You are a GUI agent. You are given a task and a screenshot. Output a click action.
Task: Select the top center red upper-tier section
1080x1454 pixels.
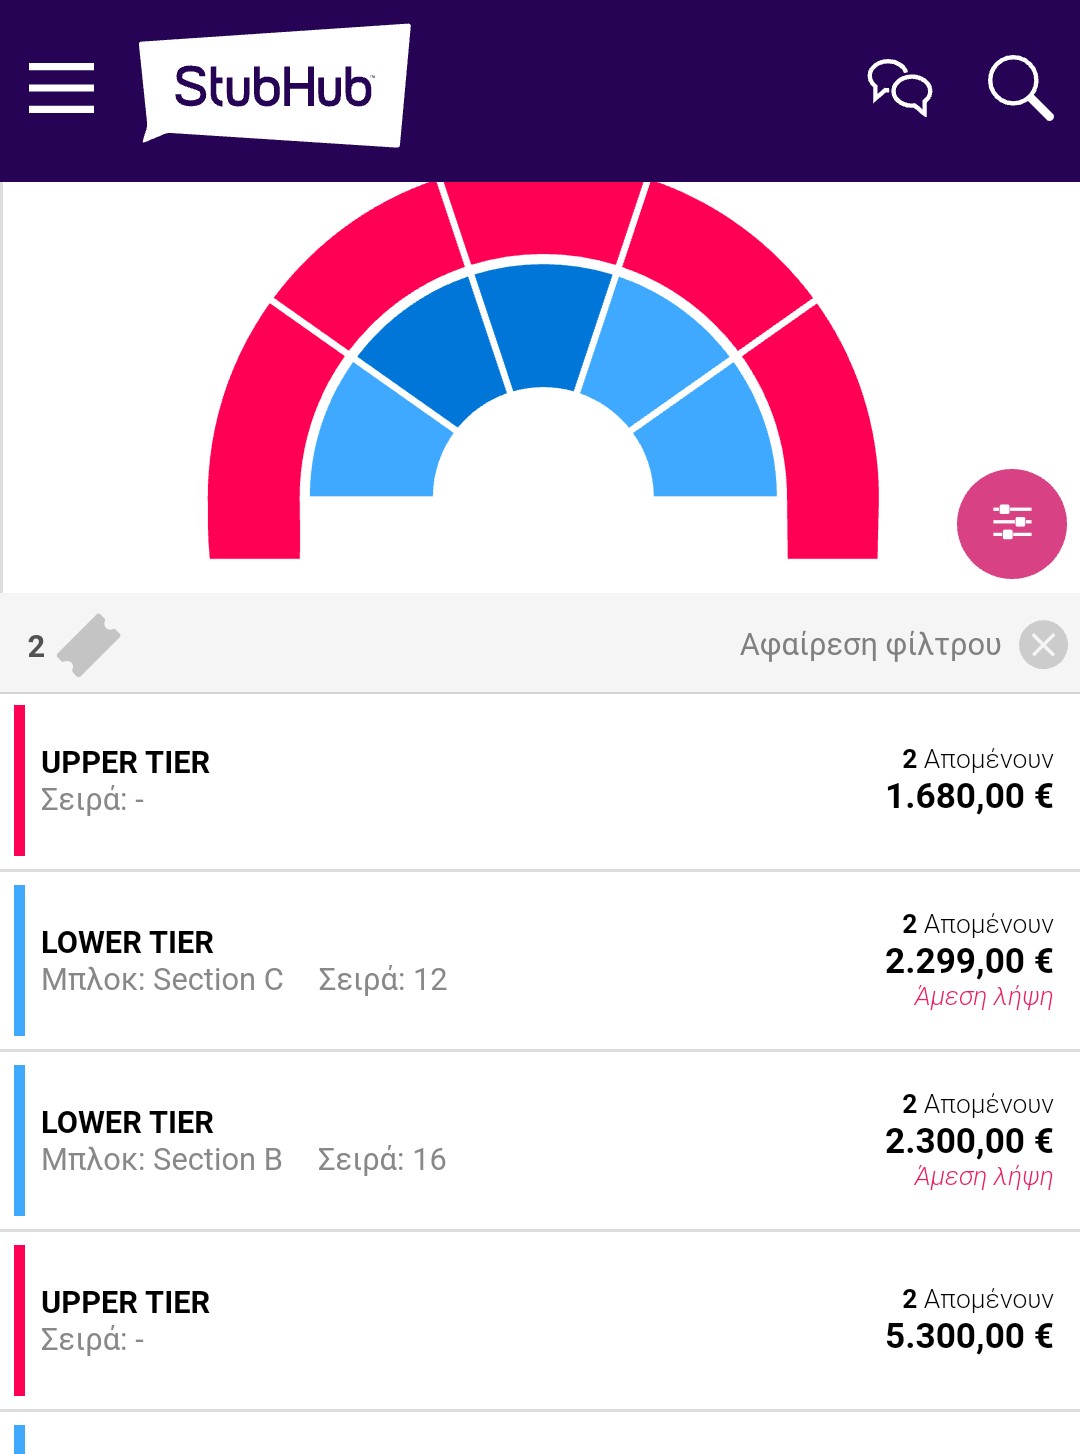click(x=543, y=220)
